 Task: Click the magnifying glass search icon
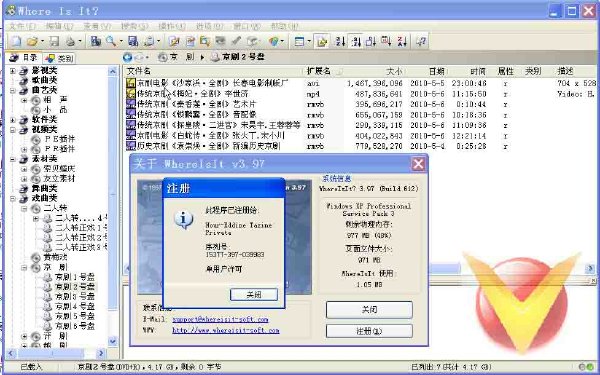(x=111, y=41)
